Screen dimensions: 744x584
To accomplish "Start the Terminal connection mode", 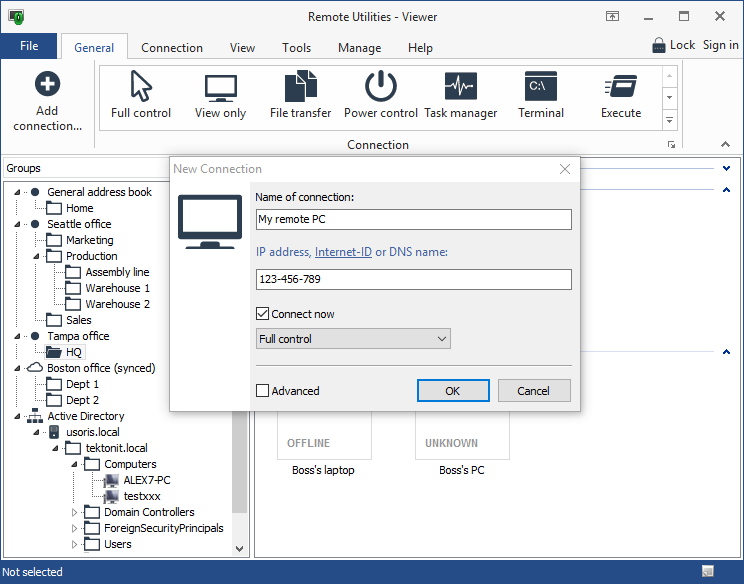I will [x=541, y=87].
